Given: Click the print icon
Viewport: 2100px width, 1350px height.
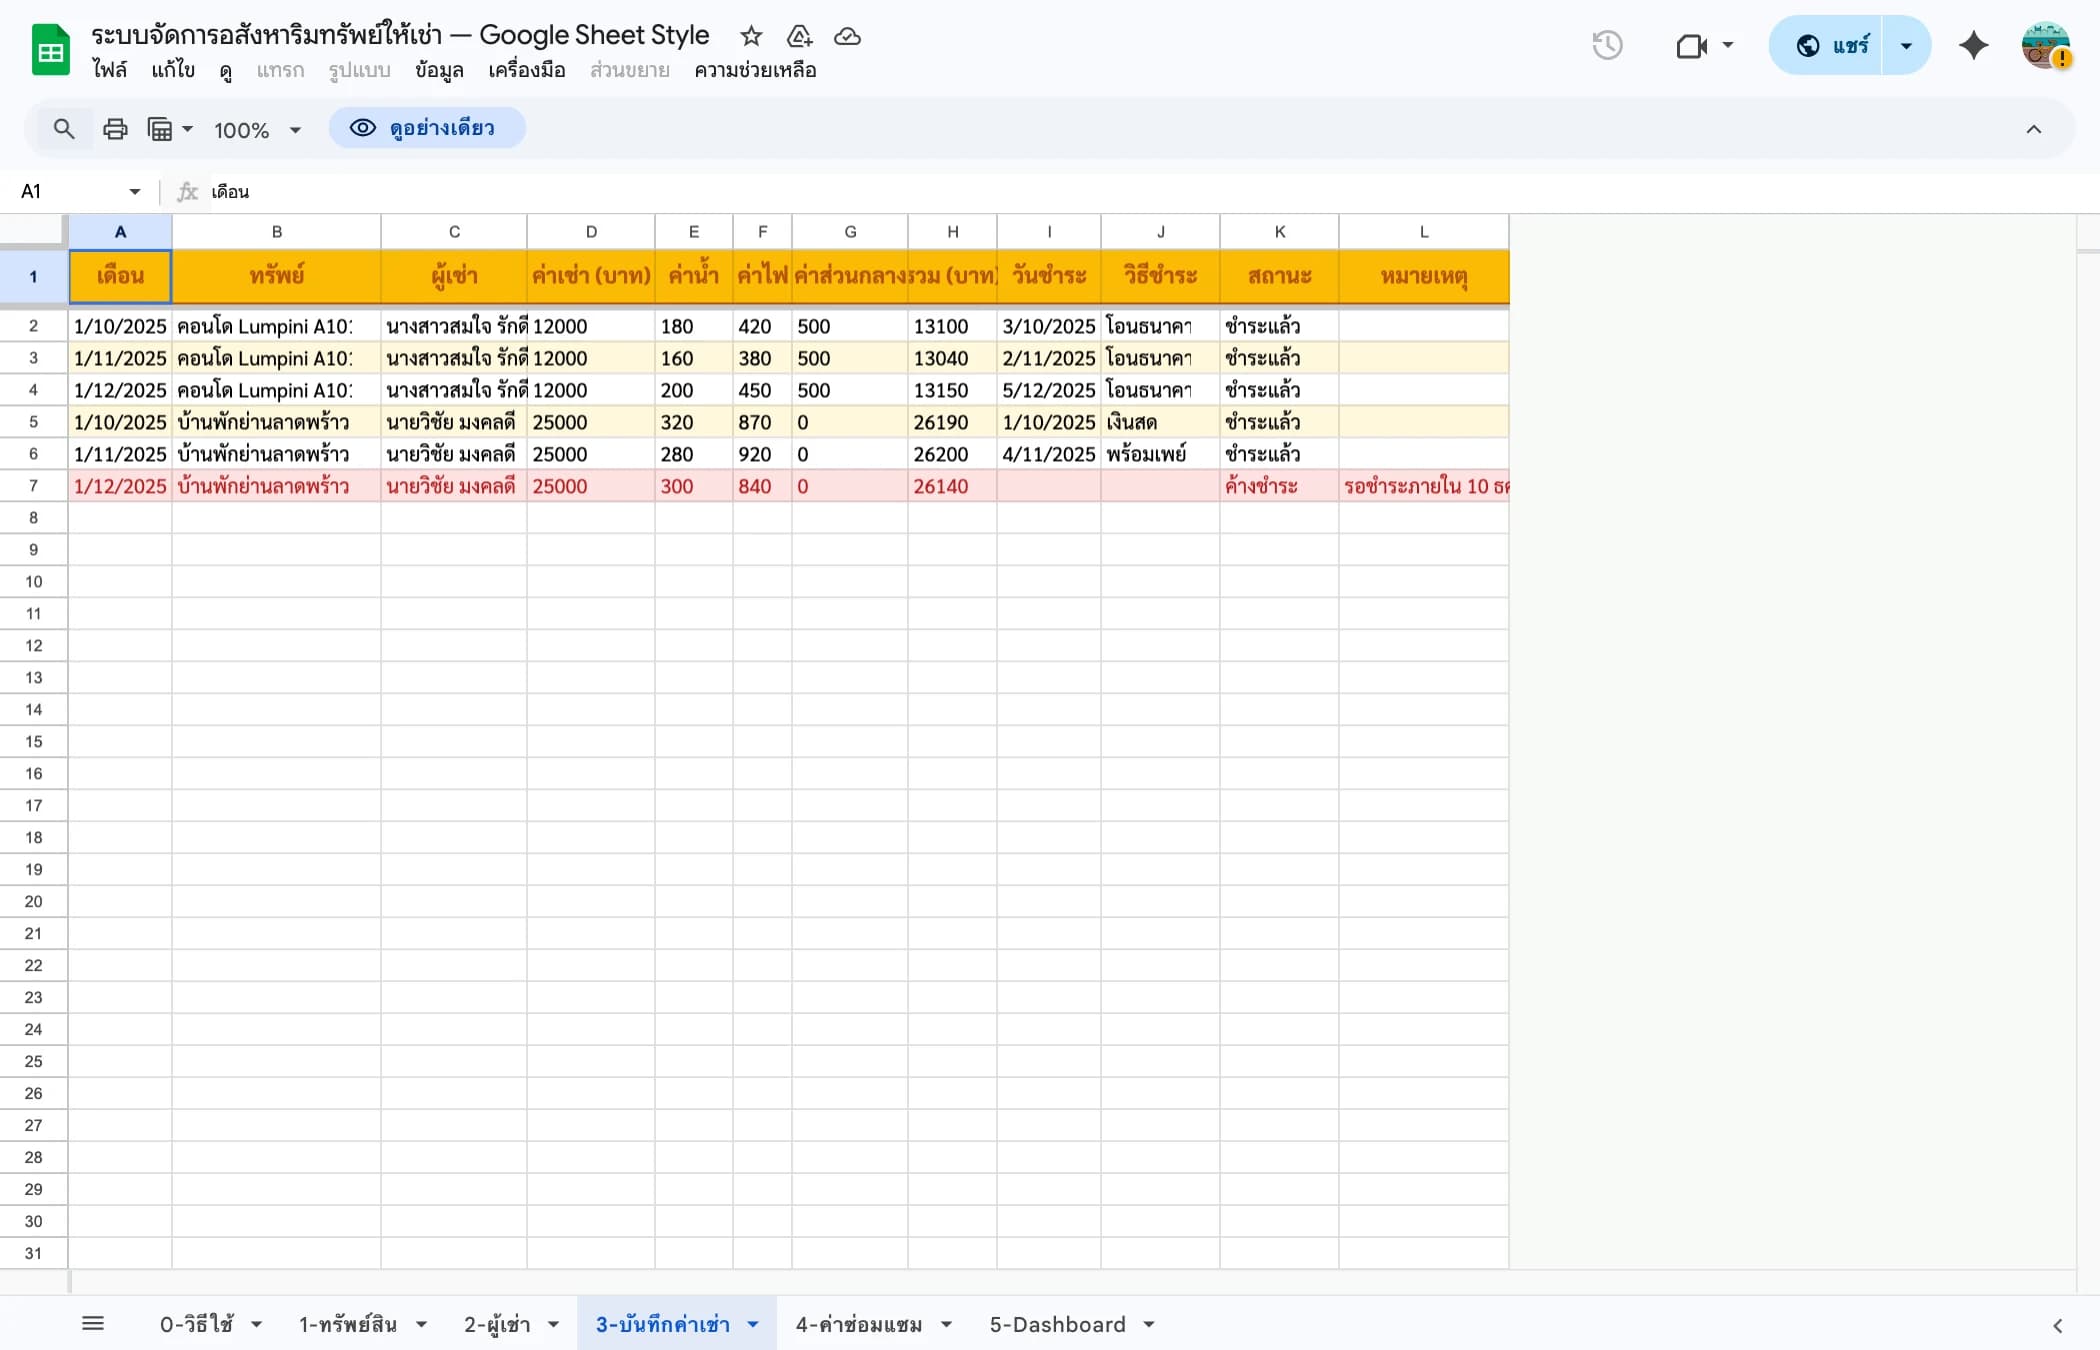Looking at the screenshot, I should pos(114,129).
